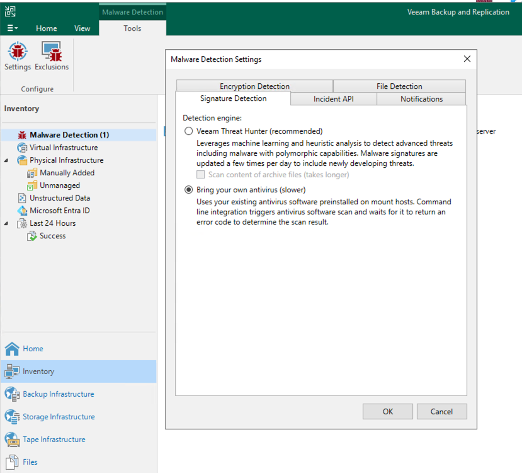The height and width of the screenshot is (474, 522).
Task: Select Bring your own antivirus radio button
Action: point(189,190)
